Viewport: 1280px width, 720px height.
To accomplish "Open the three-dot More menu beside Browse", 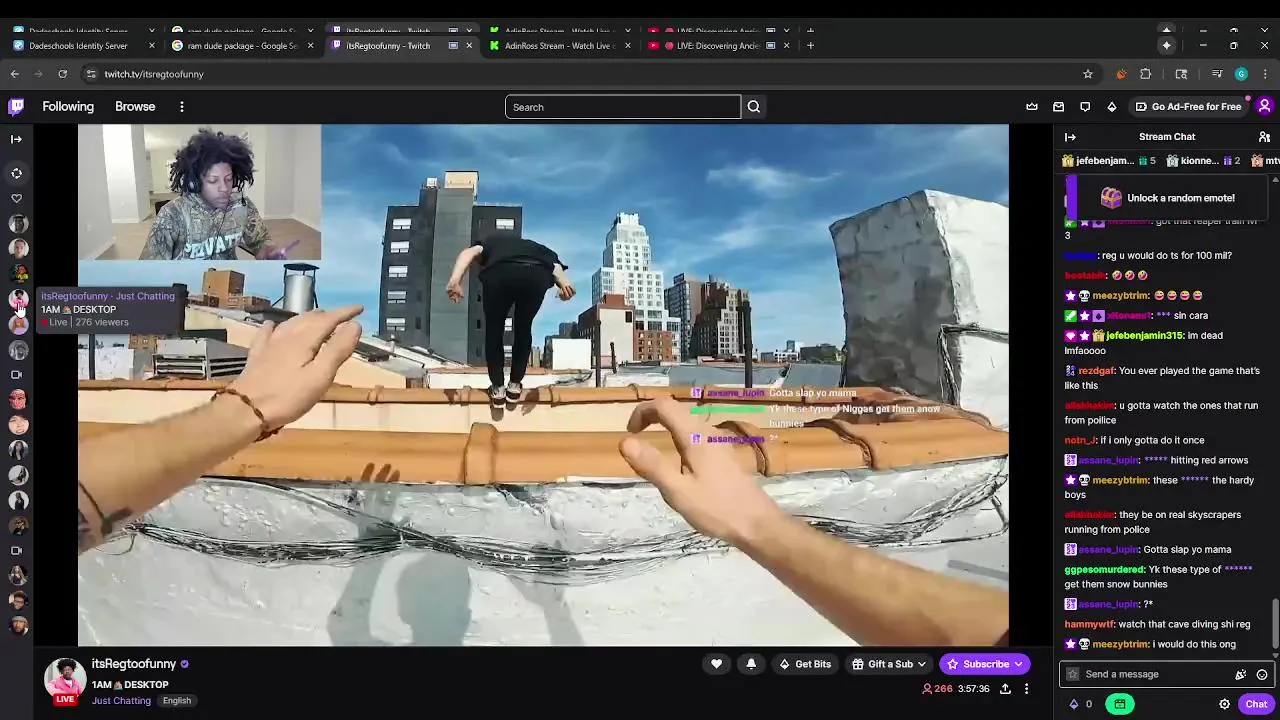I will tap(182, 107).
